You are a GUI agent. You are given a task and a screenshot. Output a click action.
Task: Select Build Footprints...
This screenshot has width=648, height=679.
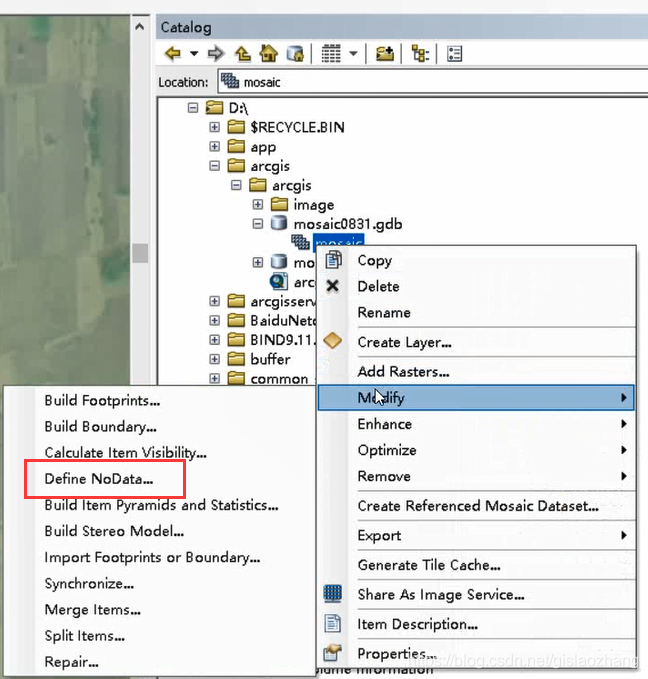159,401
